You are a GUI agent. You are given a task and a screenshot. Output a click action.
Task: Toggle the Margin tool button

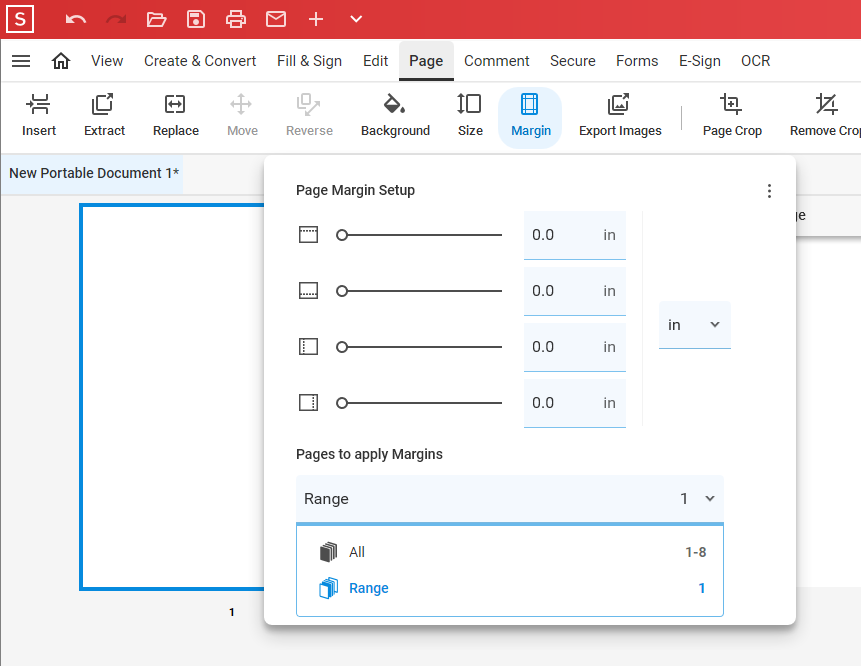530,116
